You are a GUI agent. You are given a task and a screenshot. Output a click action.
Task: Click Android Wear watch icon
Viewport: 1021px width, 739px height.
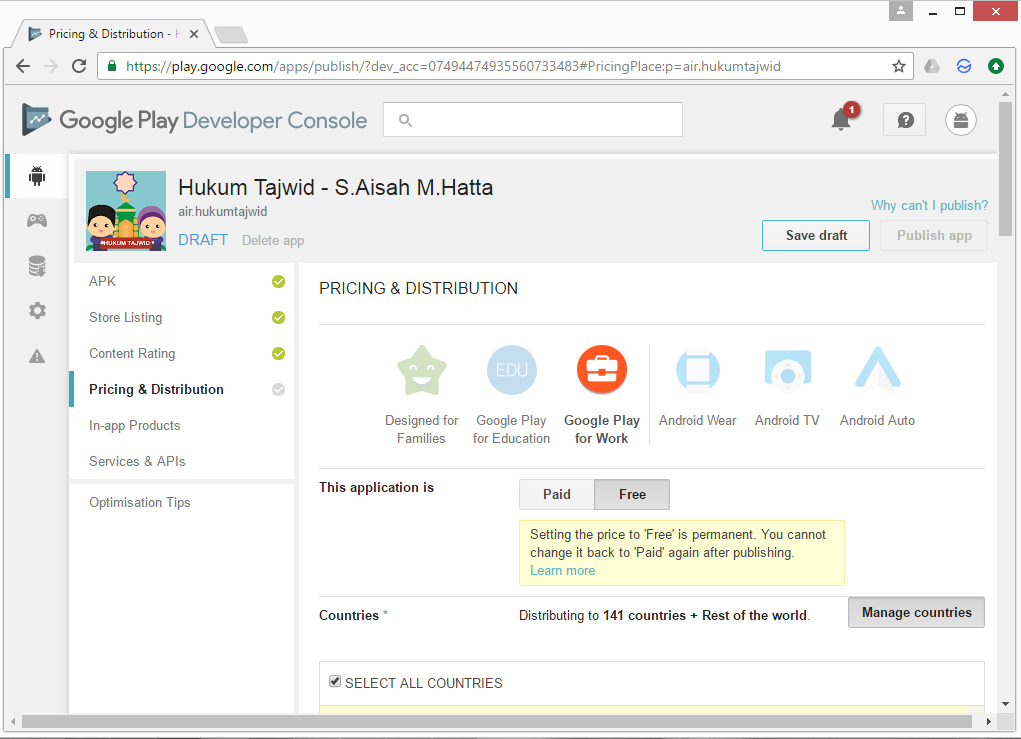coord(697,370)
